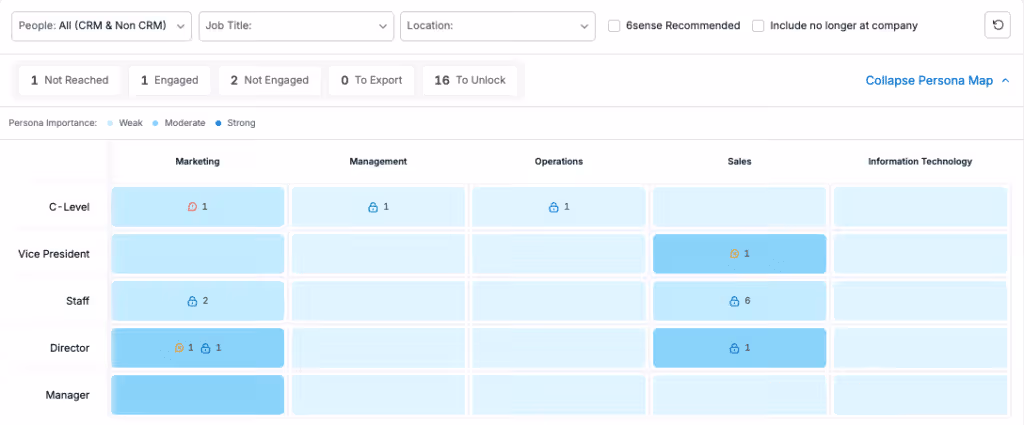Click the Marketing column header
Screen dimensions: 1024x425
point(197,161)
